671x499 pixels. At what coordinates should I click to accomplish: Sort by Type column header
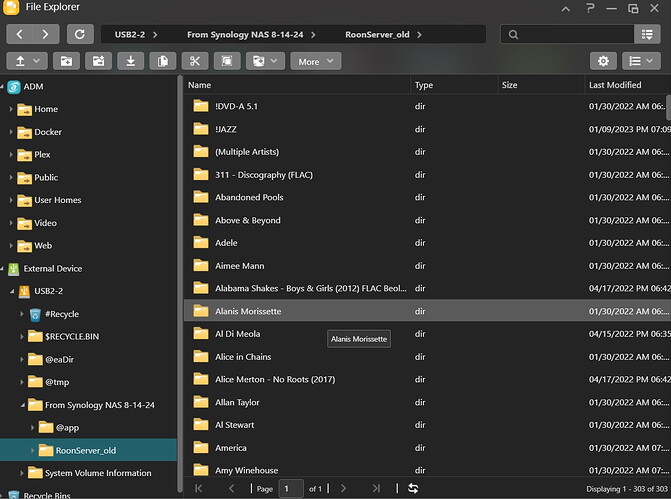tap(454, 85)
